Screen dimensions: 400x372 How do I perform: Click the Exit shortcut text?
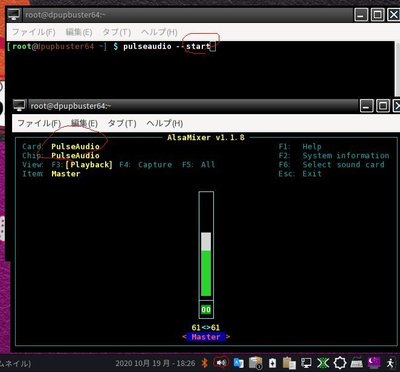click(x=312, y=174)
